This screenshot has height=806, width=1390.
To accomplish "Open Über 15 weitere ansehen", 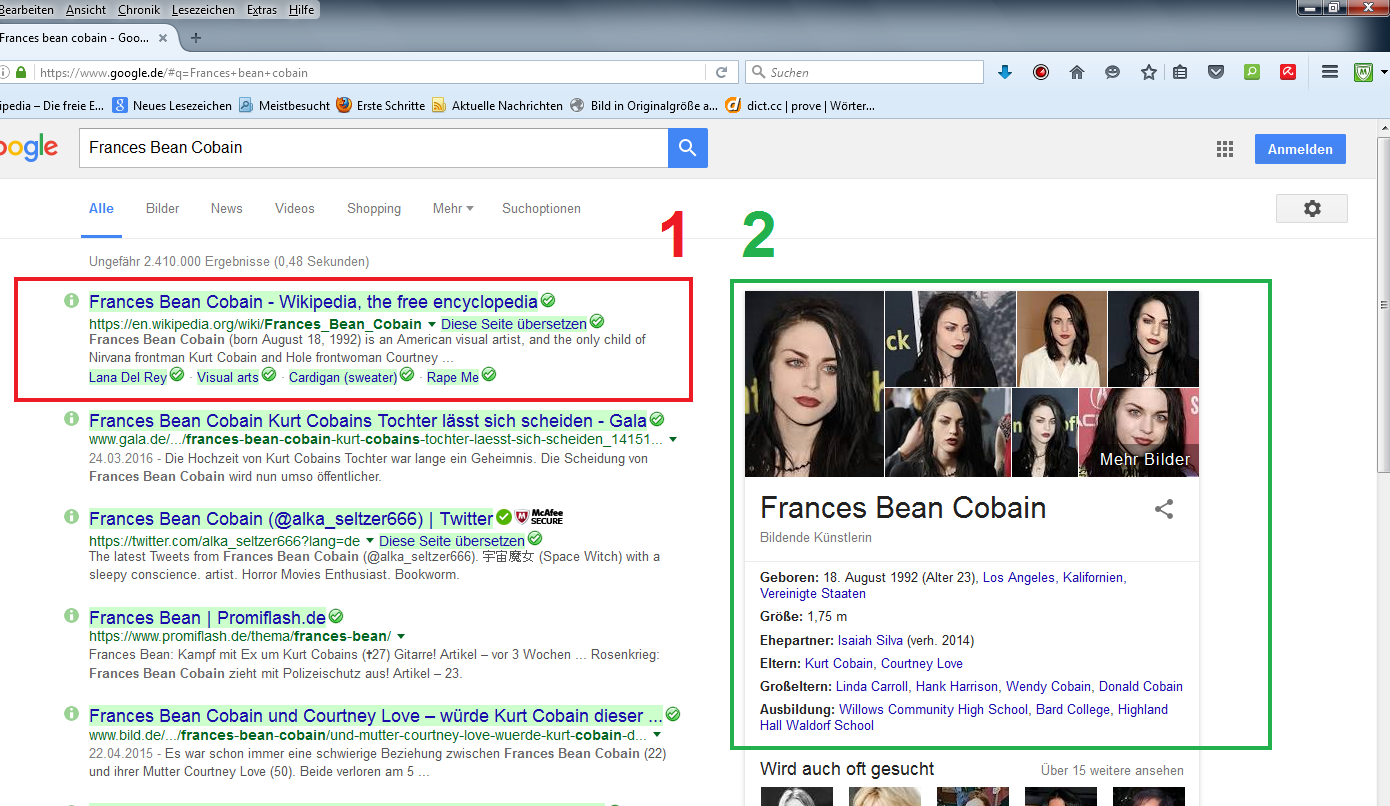I will (x=1112, y=770).
